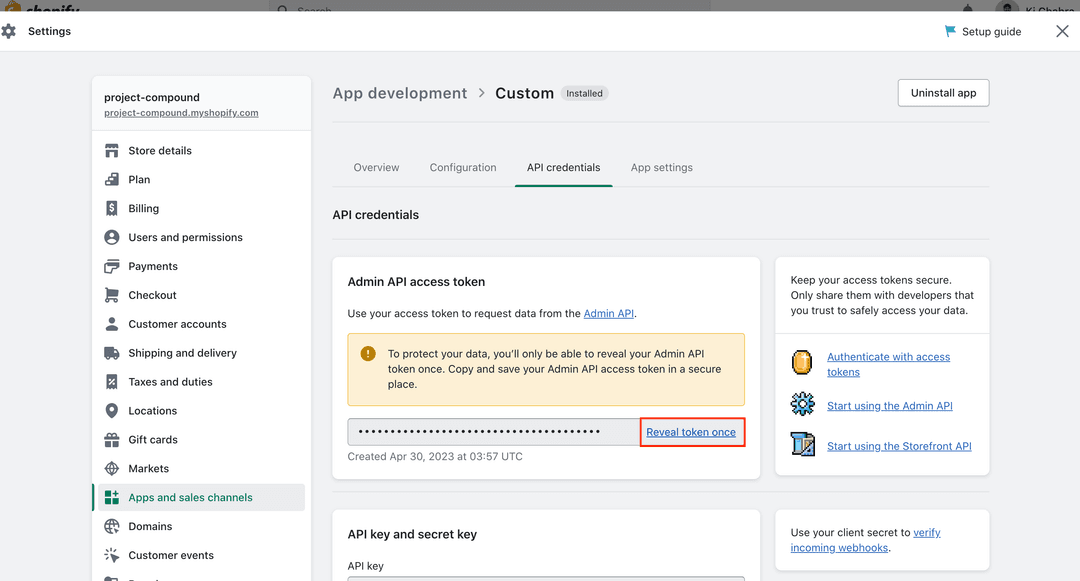Close the Settings panel
The height and width of the screenshot is (581, 1080).
1062,31
